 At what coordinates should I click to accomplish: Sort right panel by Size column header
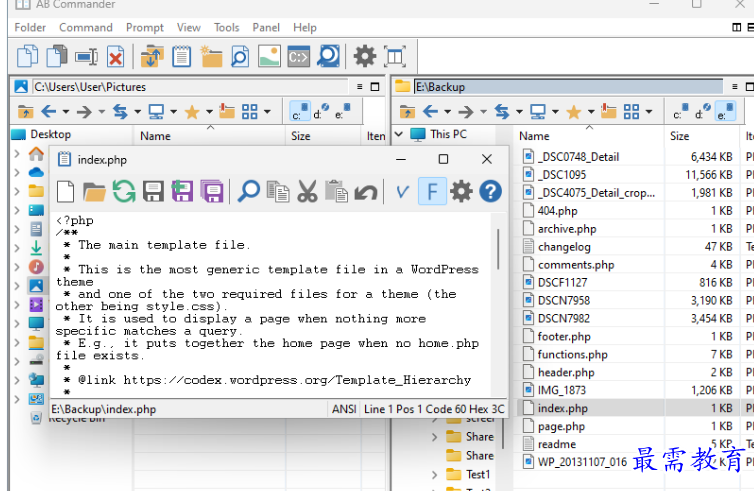pos(702,136)
